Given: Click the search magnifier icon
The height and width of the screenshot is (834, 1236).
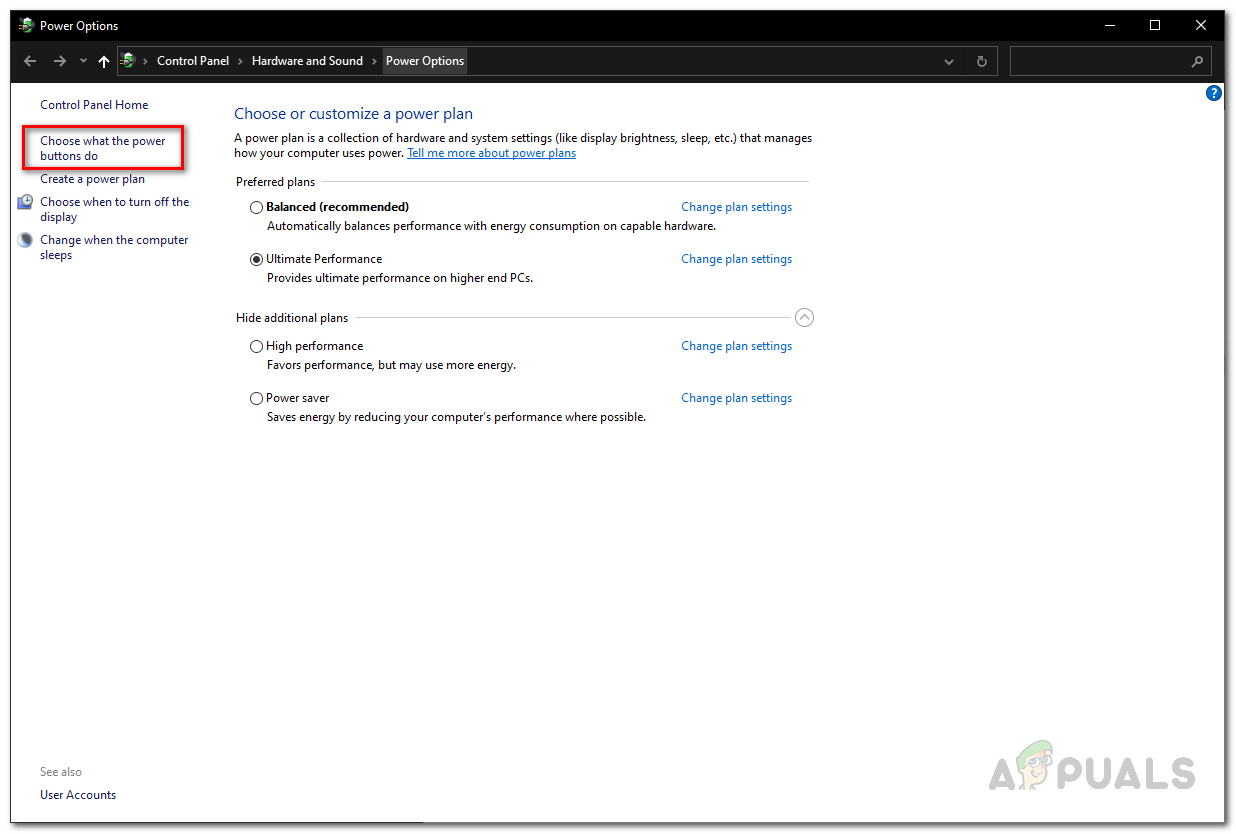Looking at the screenshot, I should (x=1197, y=61).
